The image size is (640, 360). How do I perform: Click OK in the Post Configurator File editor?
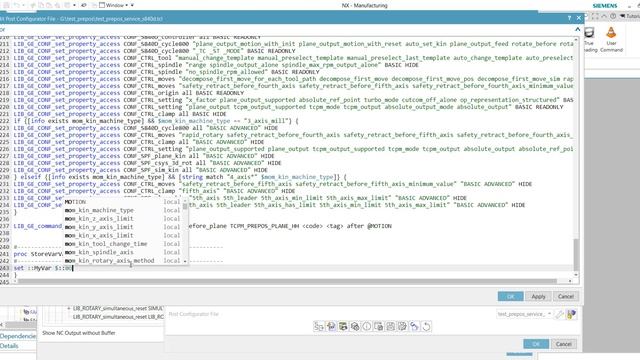pyautogui.click(x=510, y=296)
